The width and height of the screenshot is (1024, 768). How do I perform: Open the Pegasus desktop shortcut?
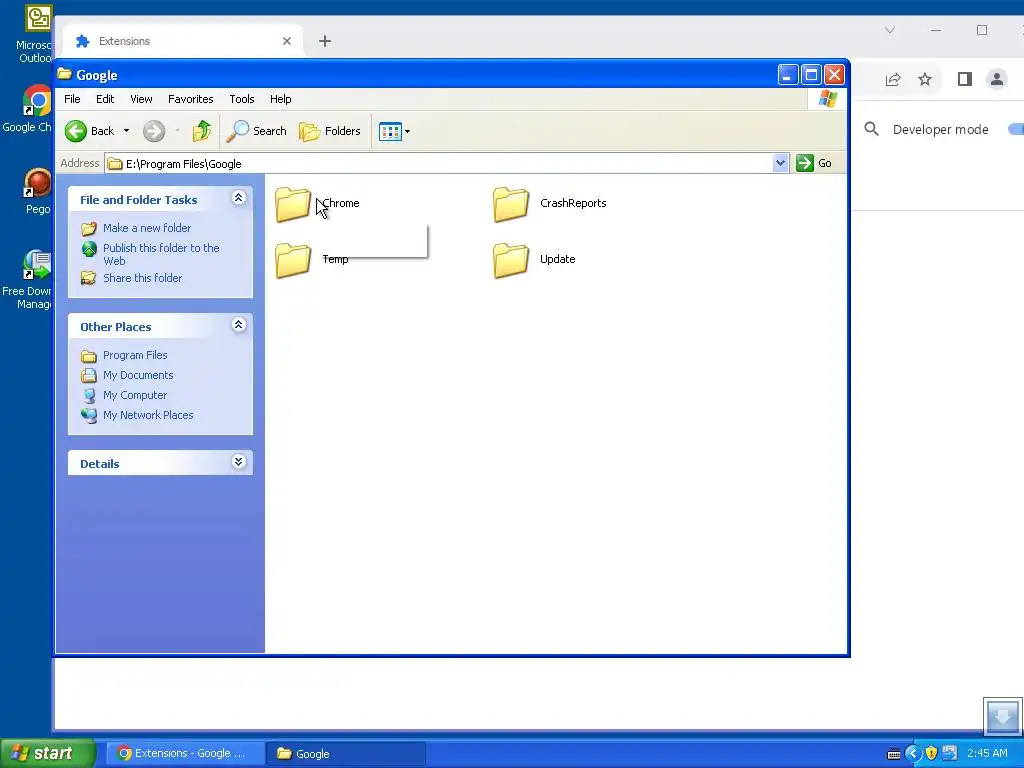tap(37, 191)
